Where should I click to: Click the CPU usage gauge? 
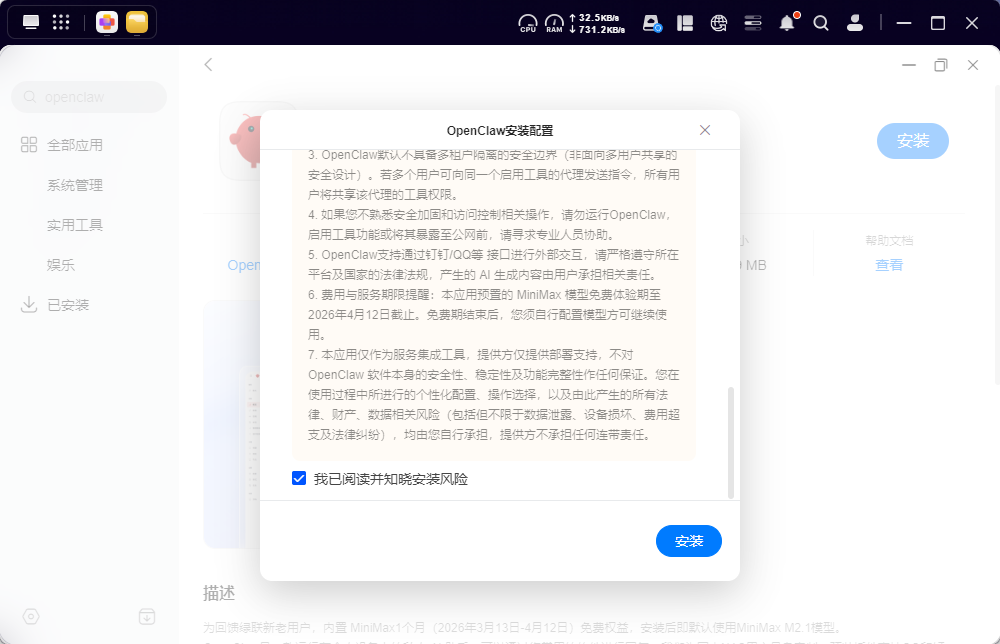coord(528,23)
